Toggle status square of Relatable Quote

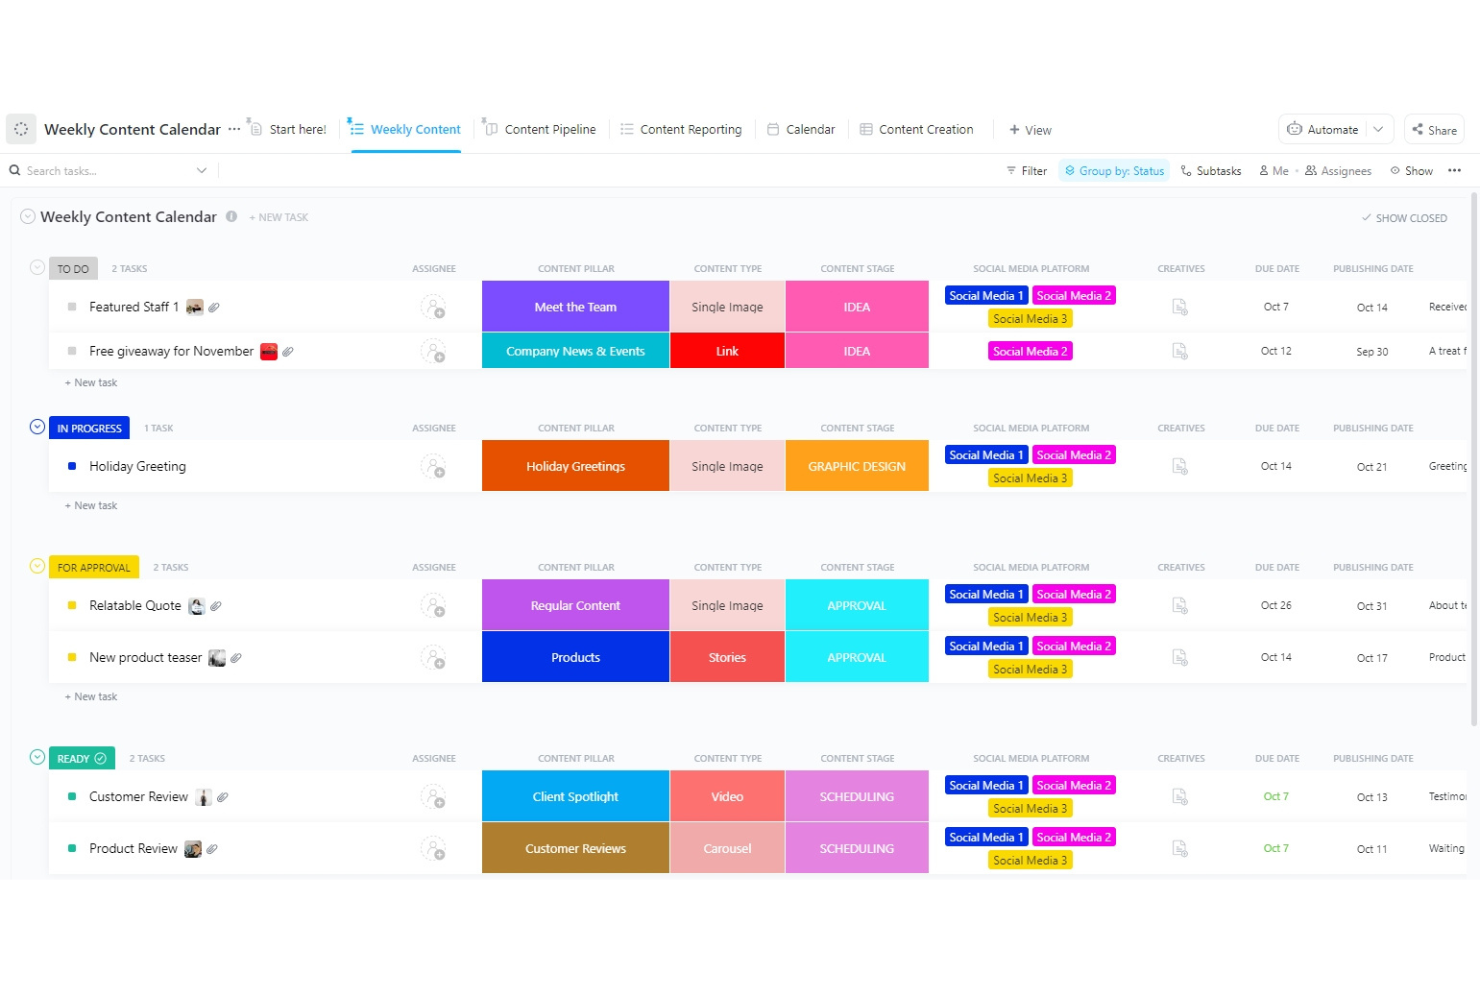coord(72,605)
